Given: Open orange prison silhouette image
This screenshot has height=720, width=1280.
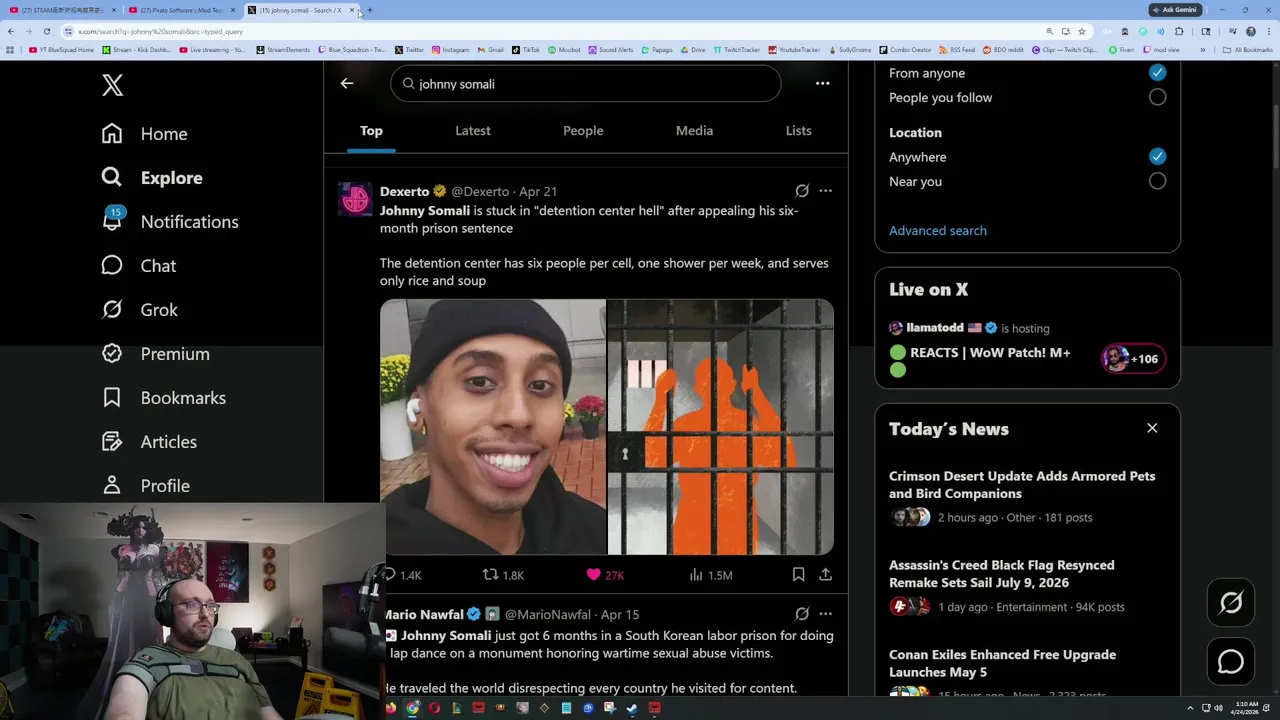Looking at the screenshot, I should [721, 427].
